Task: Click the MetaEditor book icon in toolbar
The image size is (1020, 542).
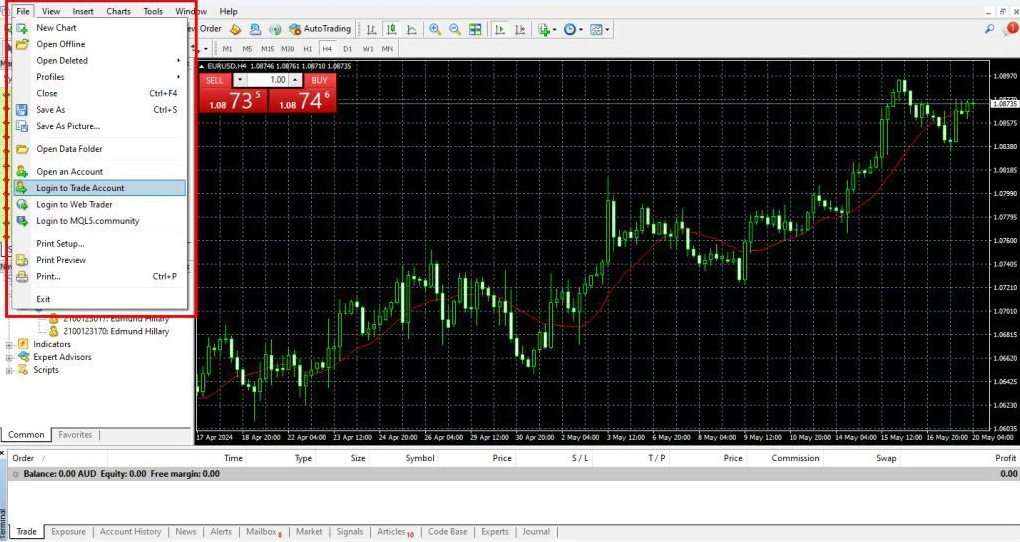Action: [x=235, y=29]
